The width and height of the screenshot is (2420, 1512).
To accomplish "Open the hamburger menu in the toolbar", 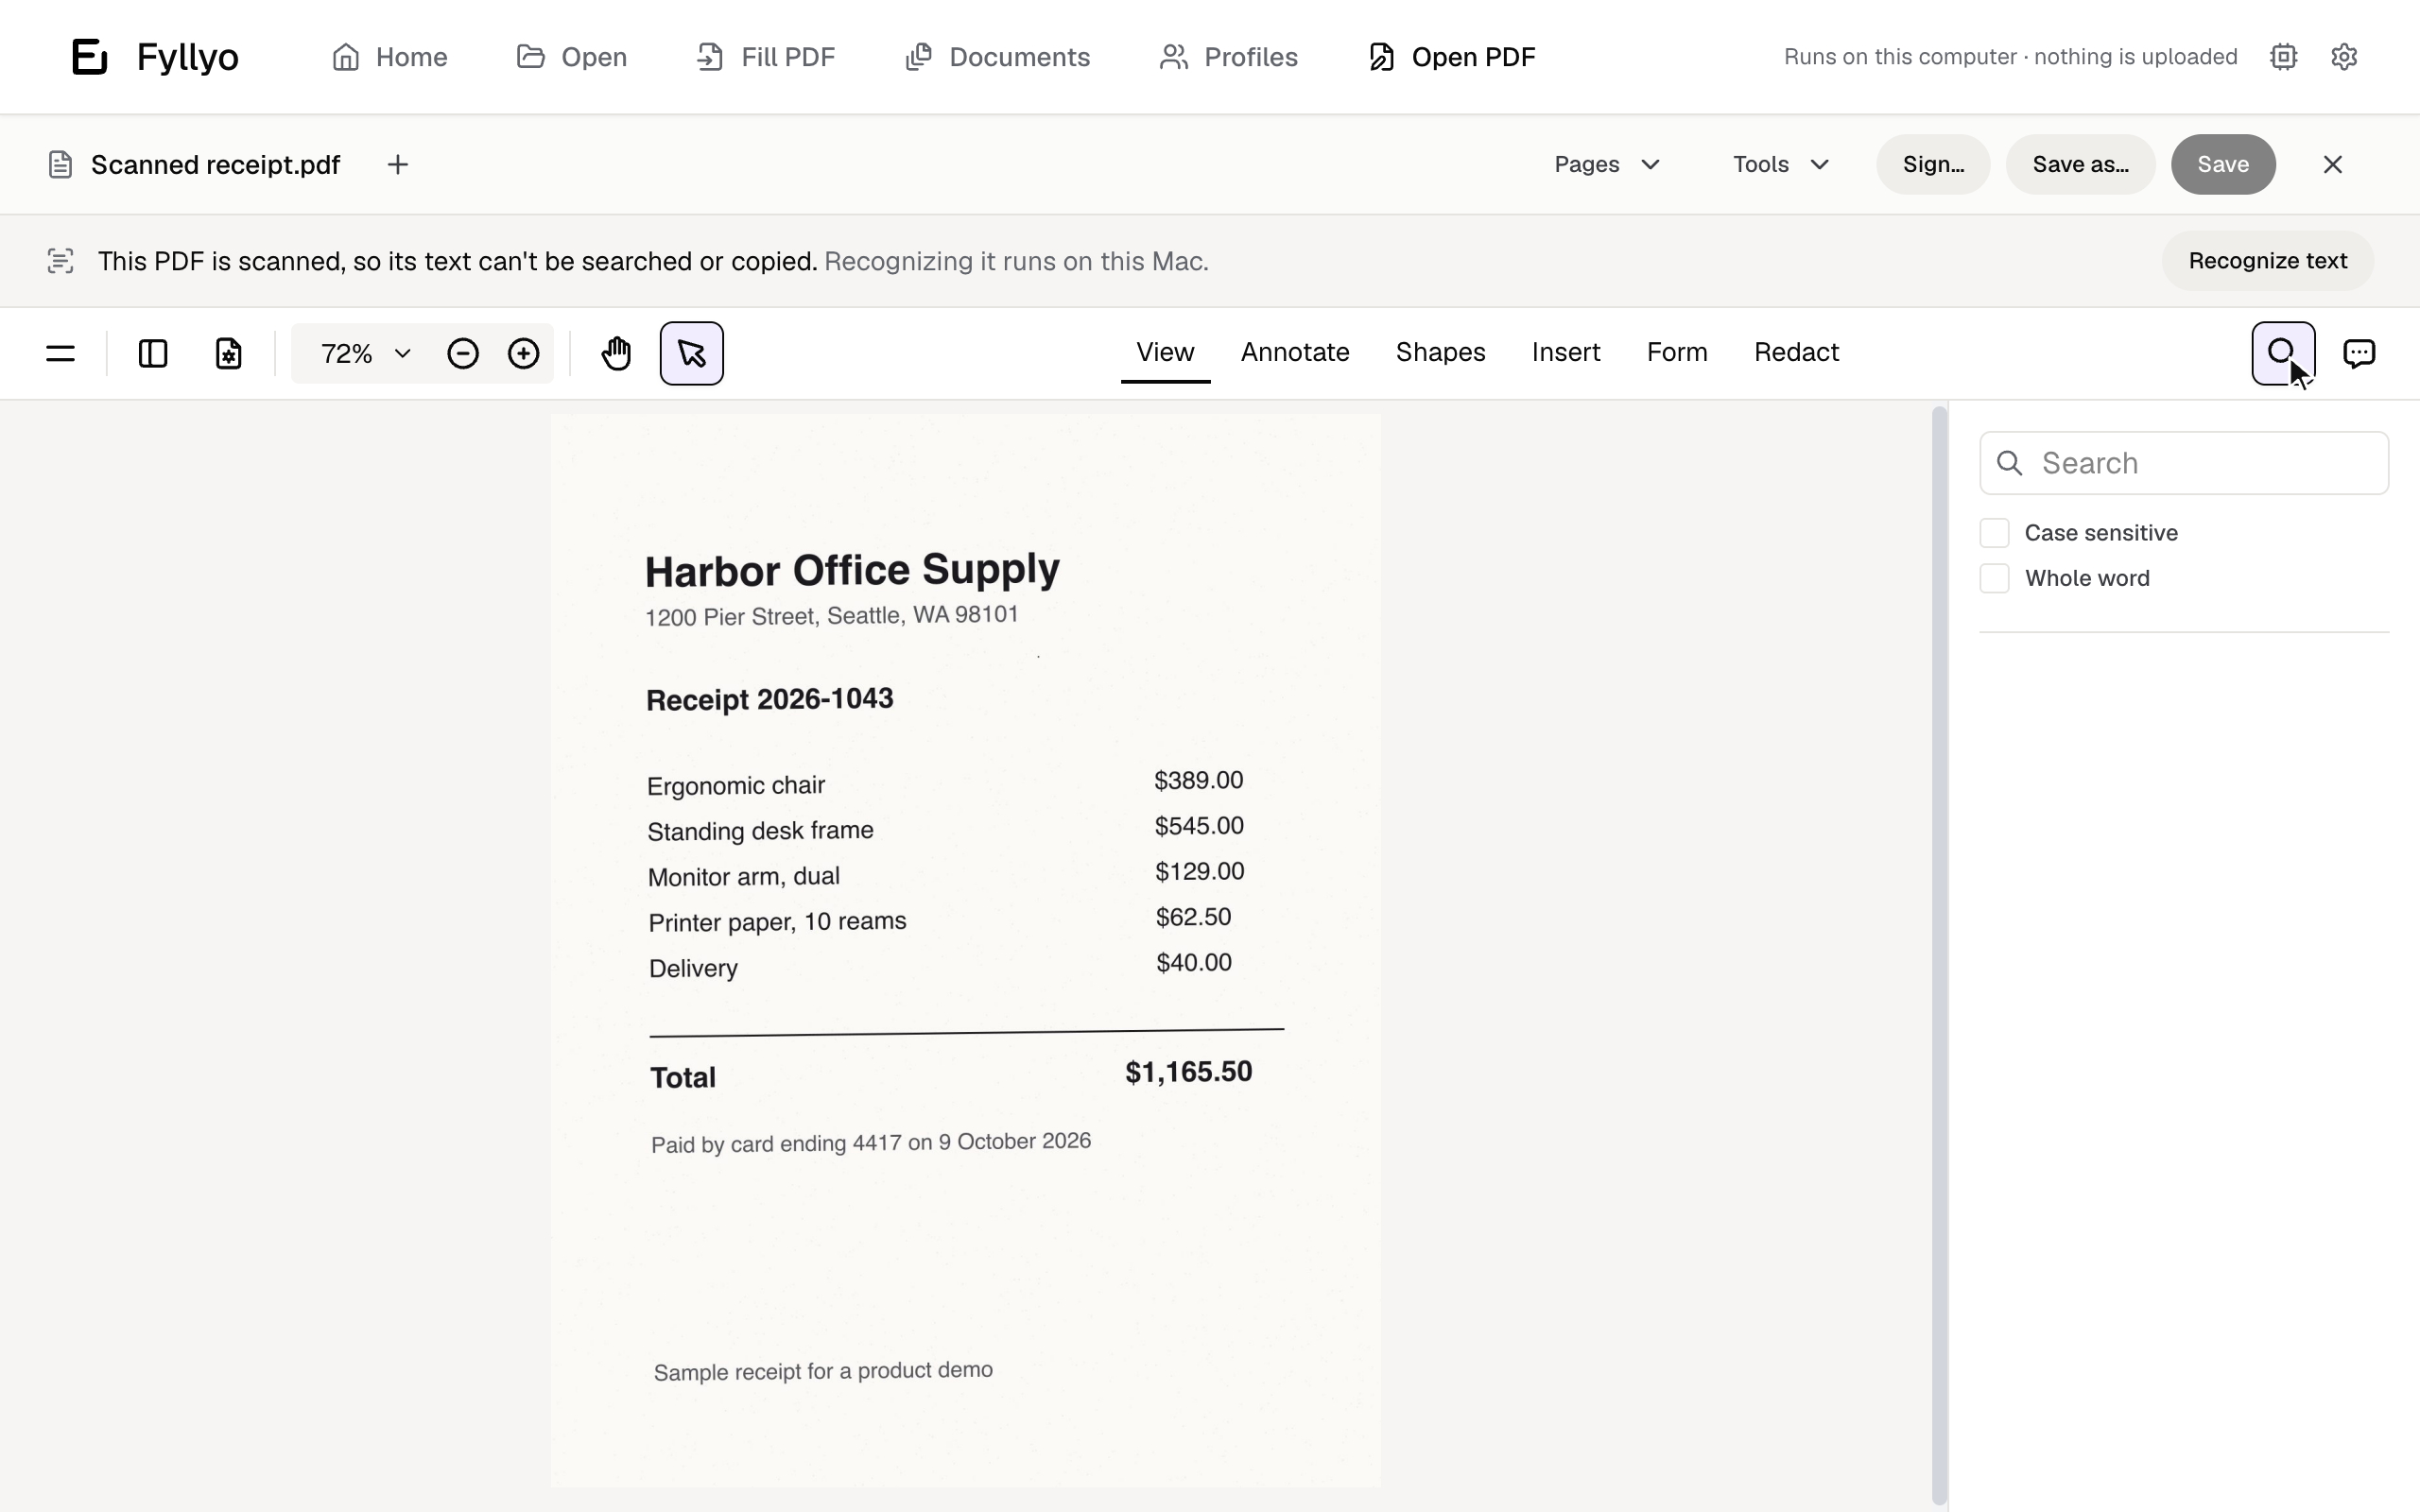I will 60,353.
